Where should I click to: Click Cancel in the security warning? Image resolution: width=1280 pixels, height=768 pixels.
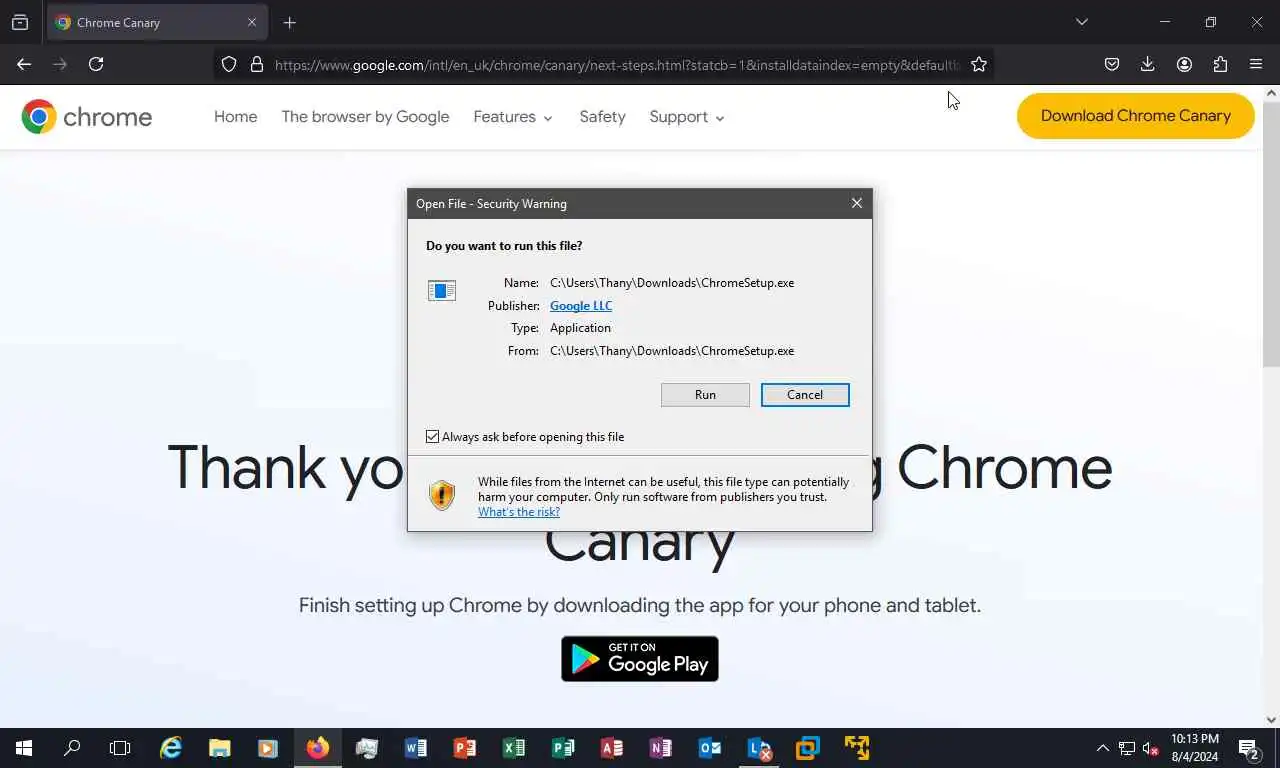tap(805, 395)
